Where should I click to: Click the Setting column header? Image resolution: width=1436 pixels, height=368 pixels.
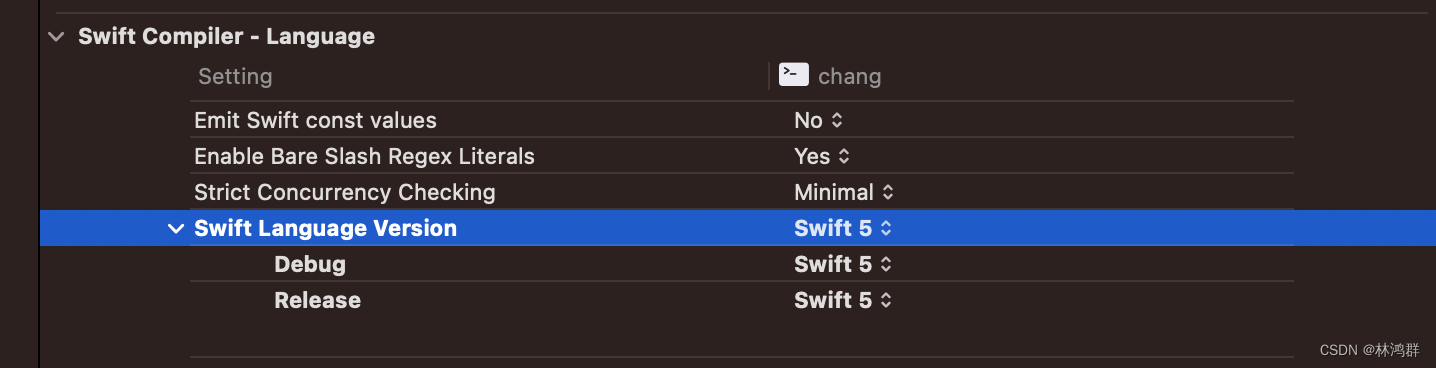pos(235,76)
